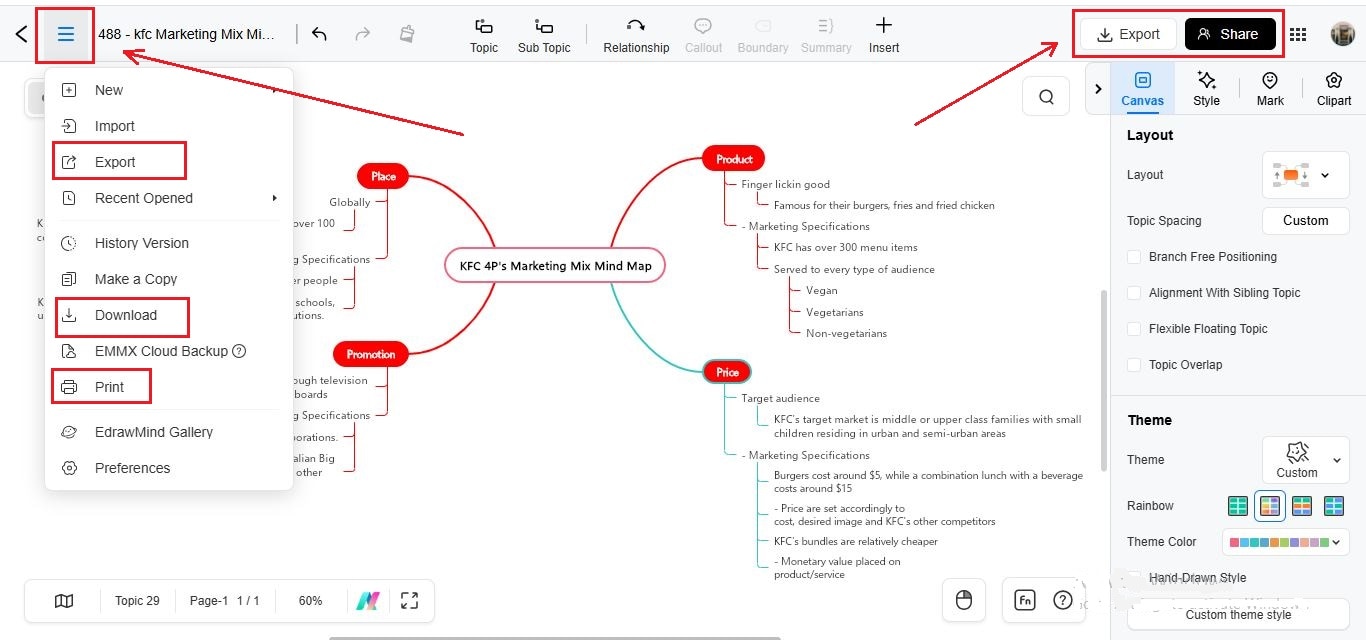Open the Theme Color dropdown

1285,542
